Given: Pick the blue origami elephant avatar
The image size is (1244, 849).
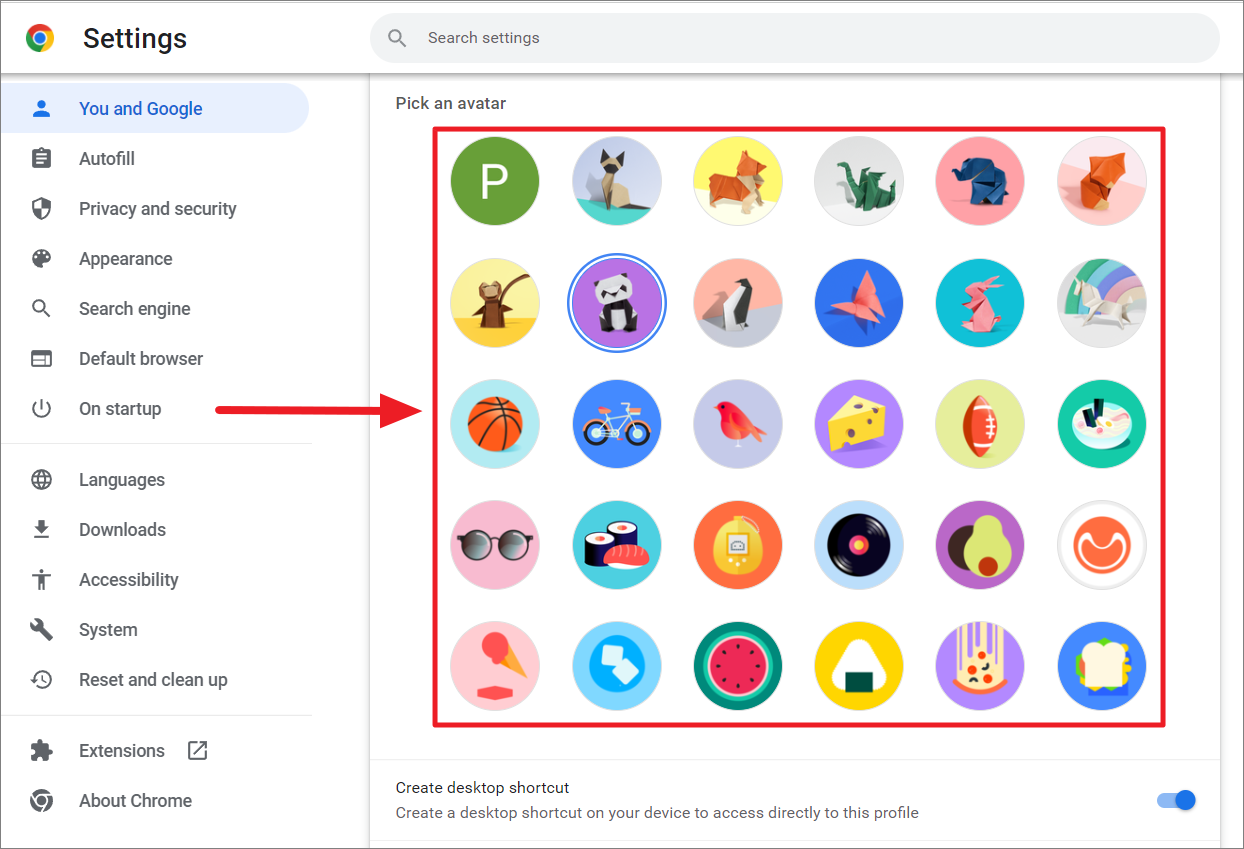Looking at the screenshot, I should (980, 181).
